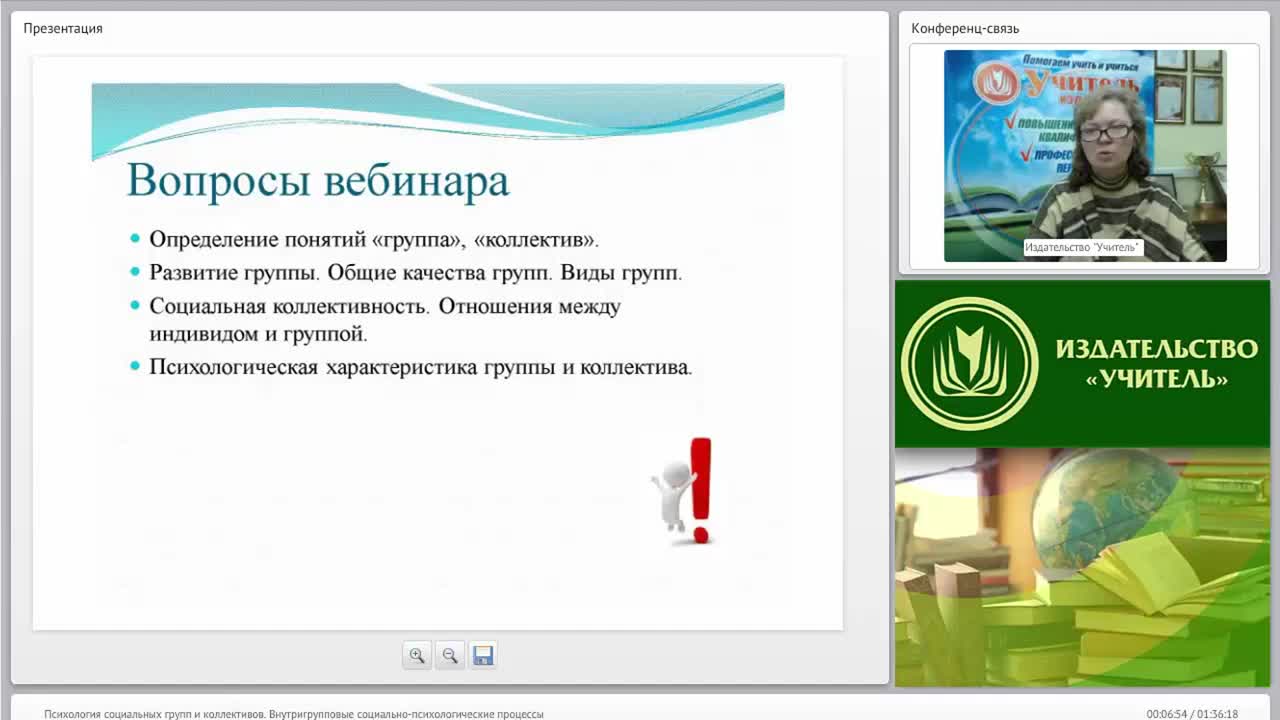Click the slide heading Вопросы вебинара
The height and width of the screenshot is (720, 1280).
(318, 181)
